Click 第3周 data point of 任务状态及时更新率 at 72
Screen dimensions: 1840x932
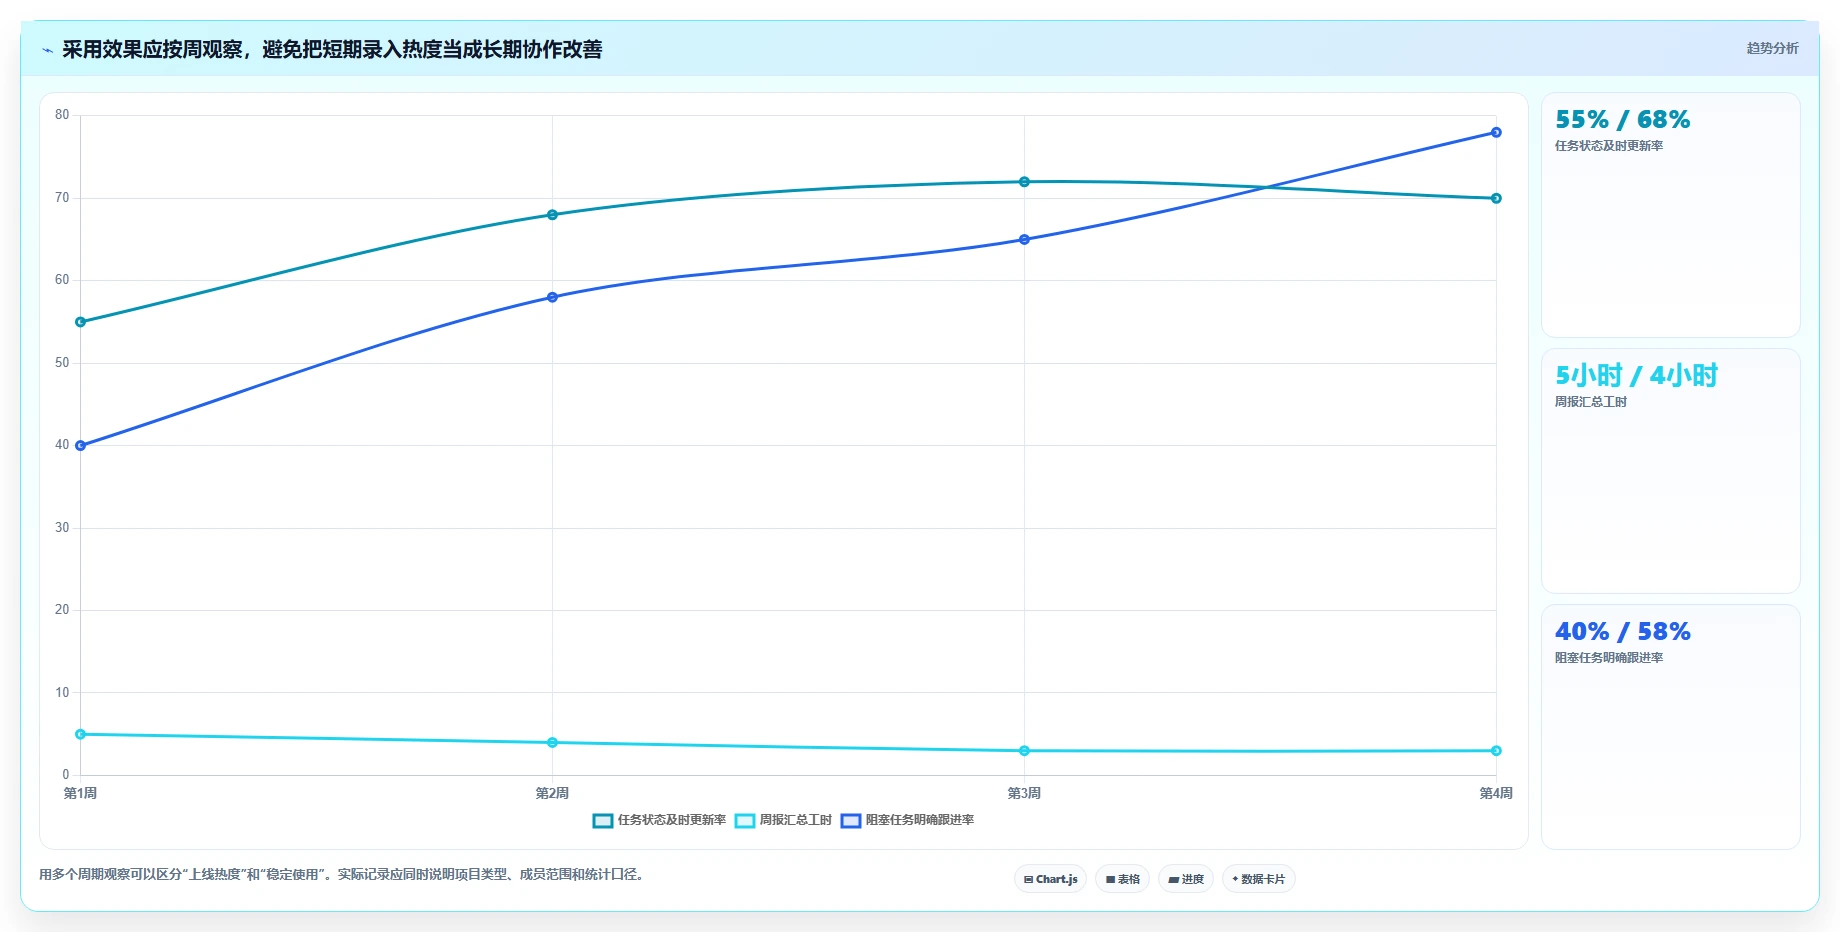point(1024,182)
